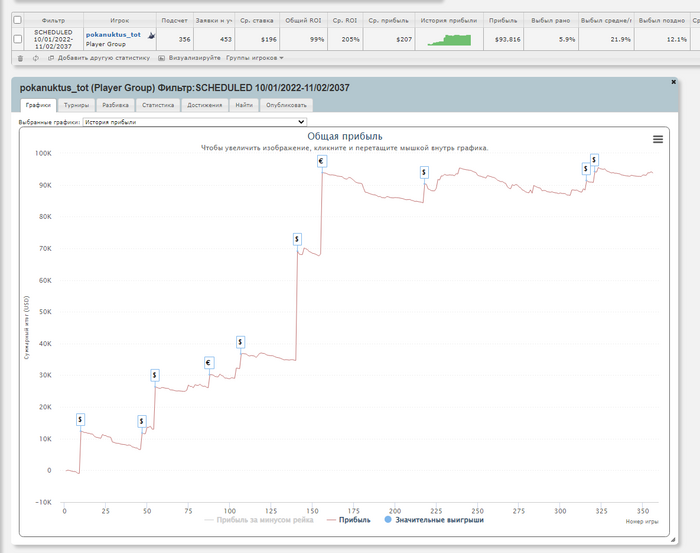Viewport: 700px width, 553px height.
Task: Open the 'История прибыли' graph selector dropdown
Action: [x=195, y=122]
